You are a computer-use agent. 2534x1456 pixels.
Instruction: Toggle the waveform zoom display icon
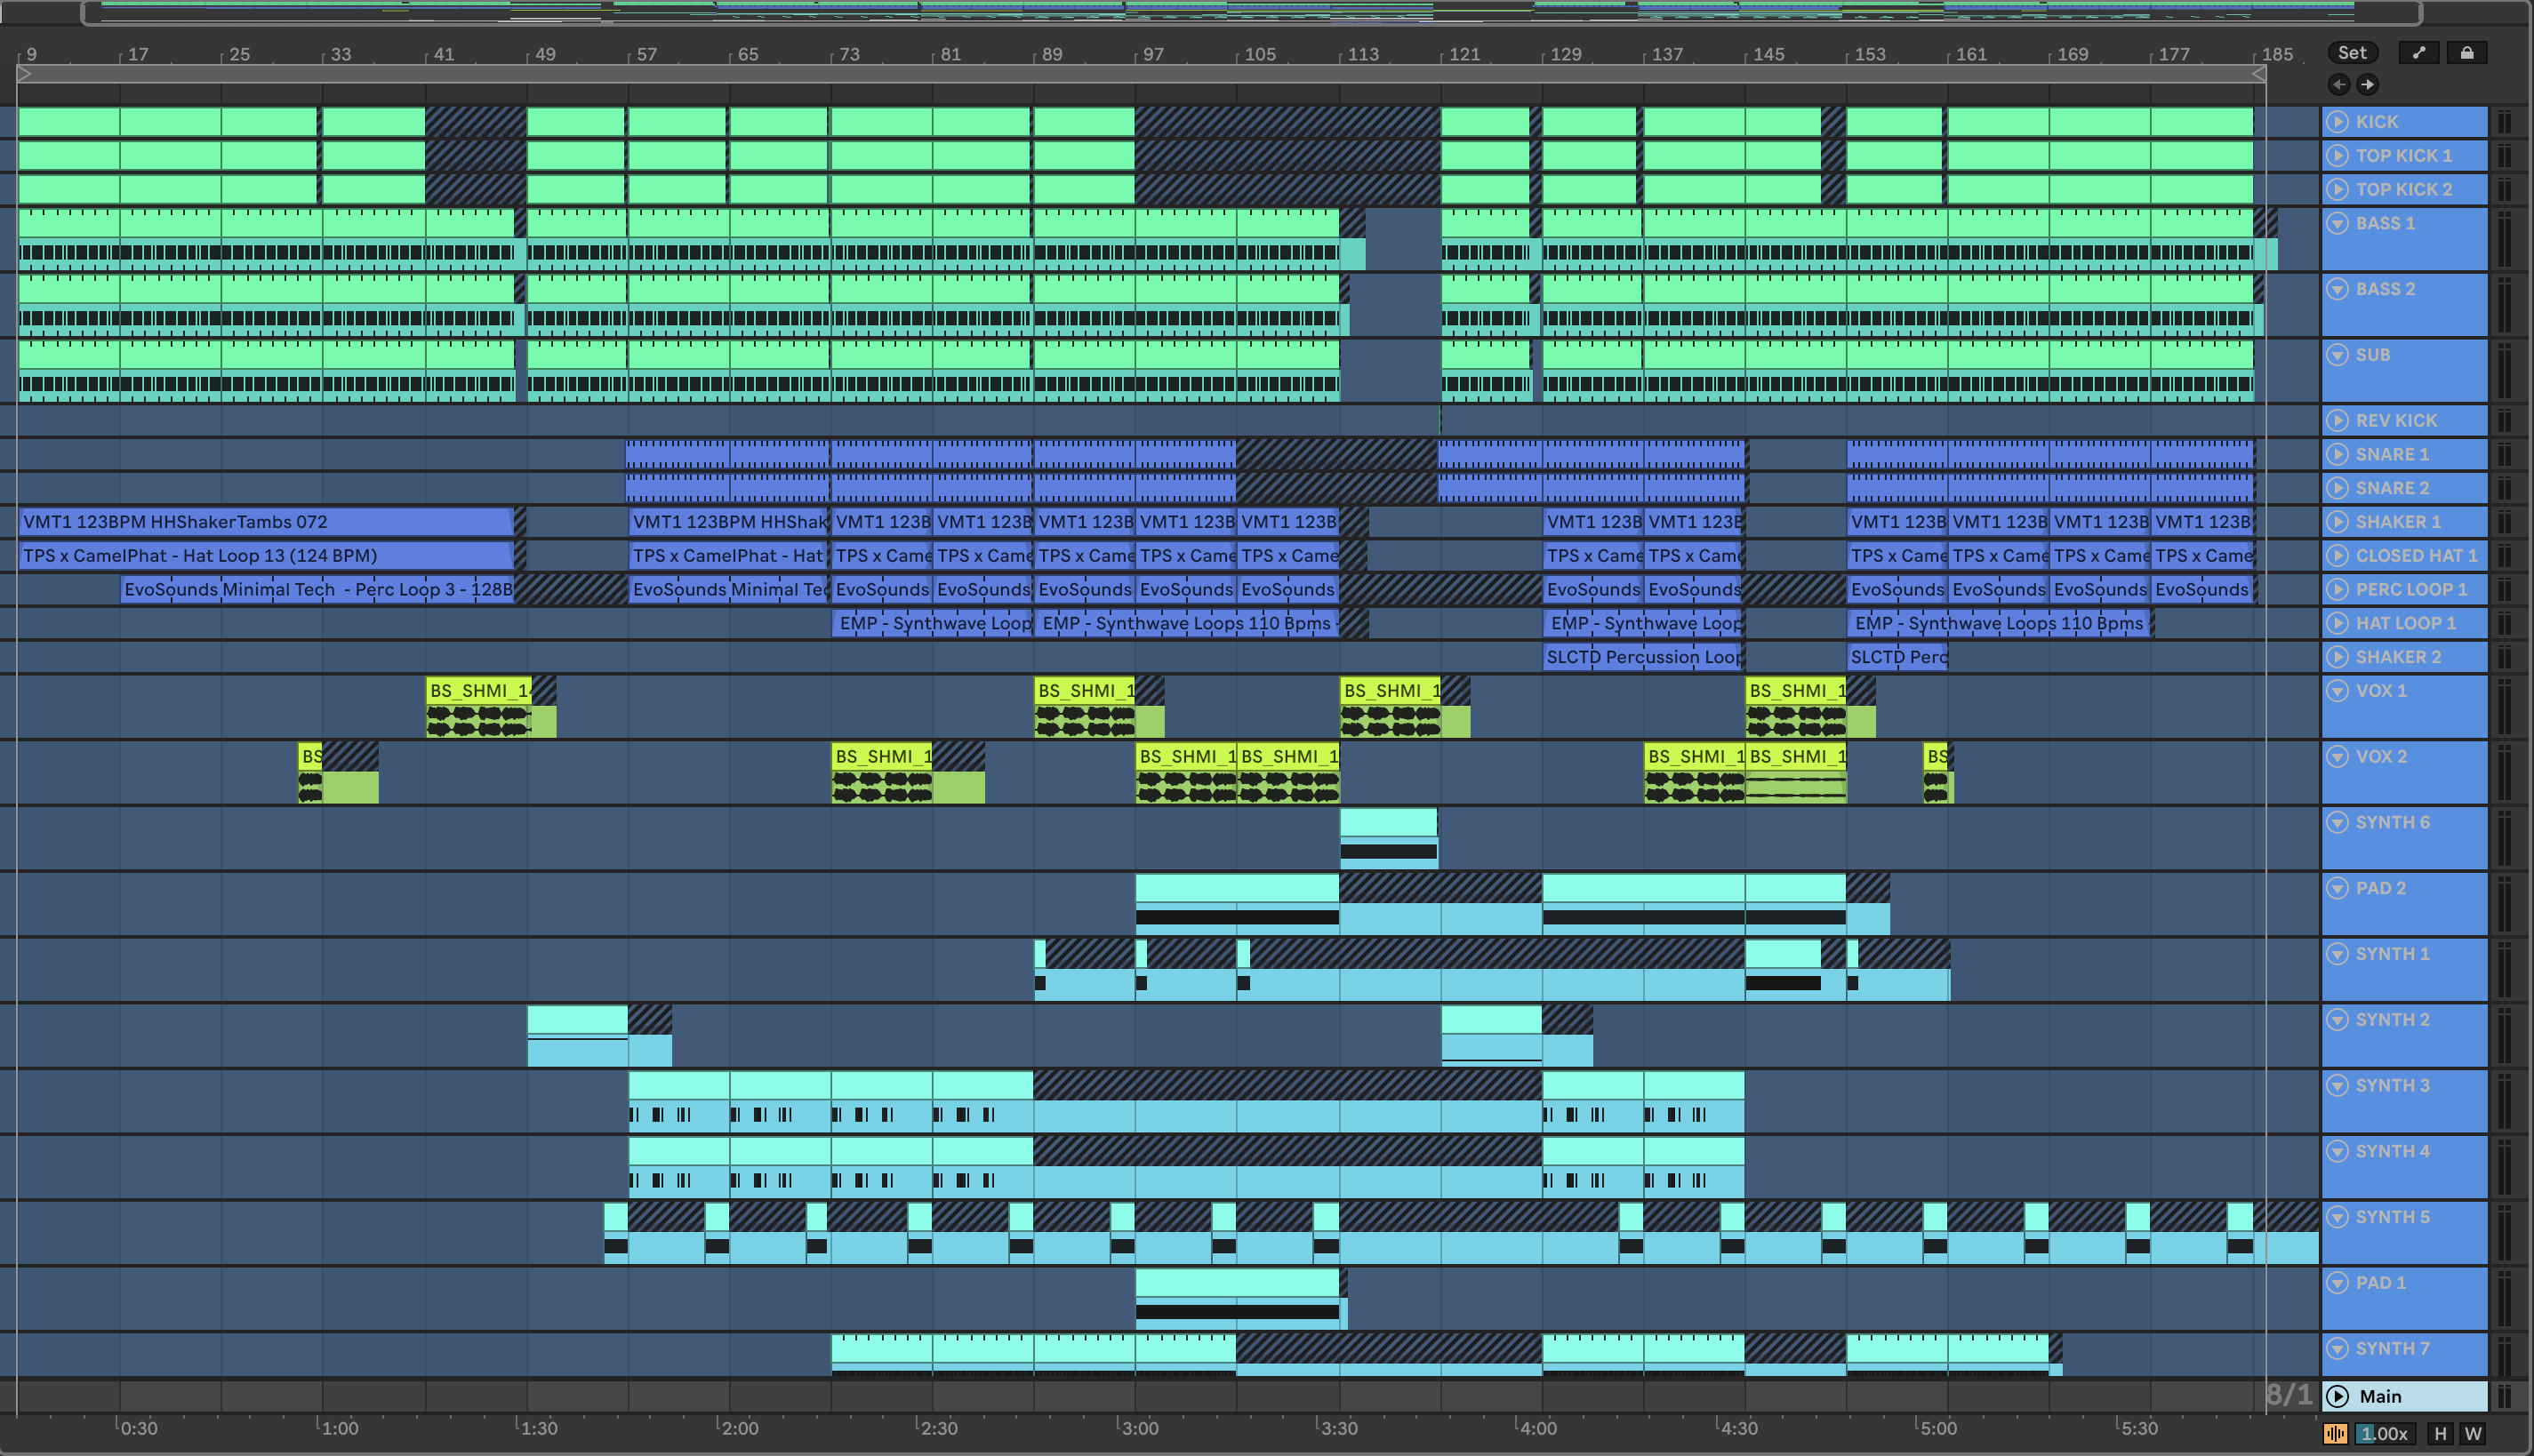point(2335,1434)
